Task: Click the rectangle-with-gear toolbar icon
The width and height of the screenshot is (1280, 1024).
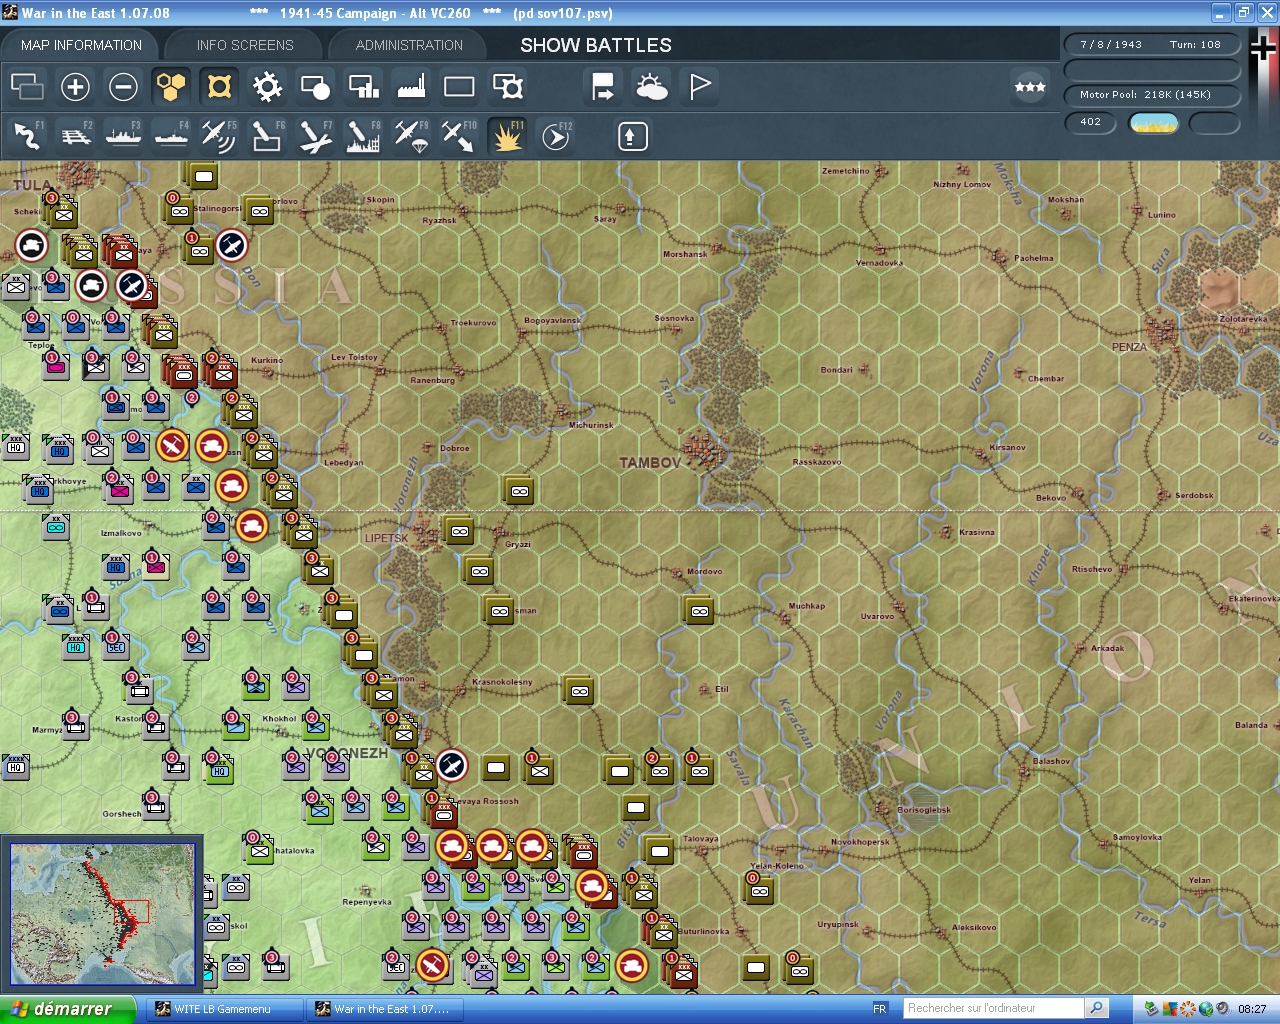Action: 508,87
